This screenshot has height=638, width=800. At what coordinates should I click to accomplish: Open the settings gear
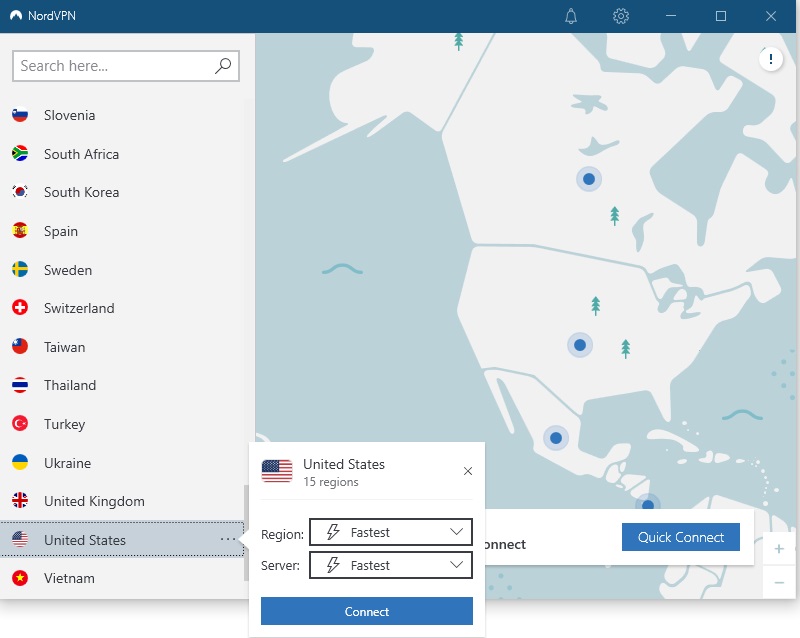point(620,16)
